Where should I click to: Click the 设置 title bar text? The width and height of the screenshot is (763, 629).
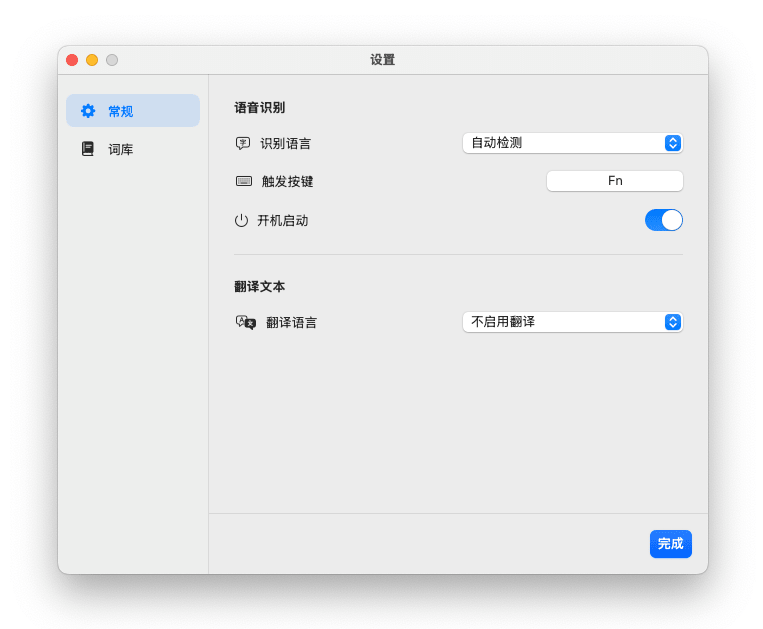coord(382,60)
